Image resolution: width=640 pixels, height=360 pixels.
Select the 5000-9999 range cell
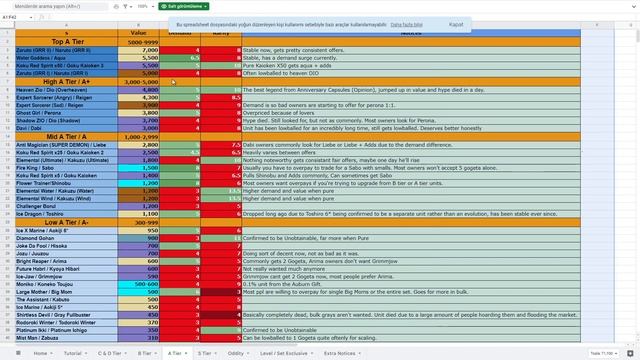click(138, 42)
